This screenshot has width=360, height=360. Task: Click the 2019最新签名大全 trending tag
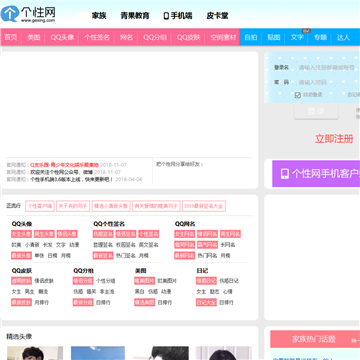pyautogui.click(x=204, y=206)
